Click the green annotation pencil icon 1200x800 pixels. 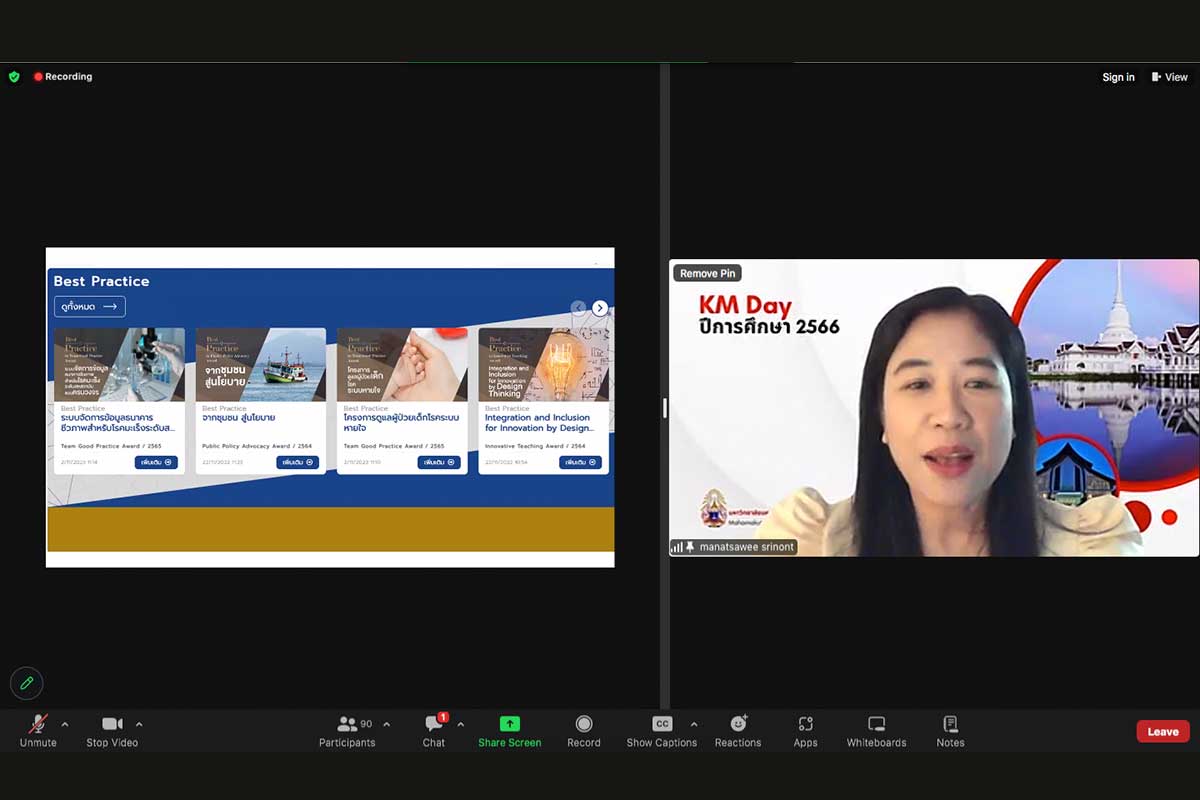[27, 683]
